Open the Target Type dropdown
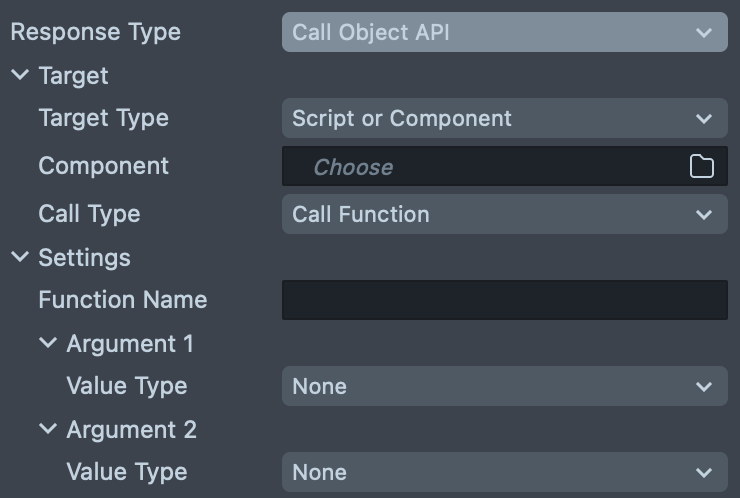The image size is (740, 498). coord(504,118)
